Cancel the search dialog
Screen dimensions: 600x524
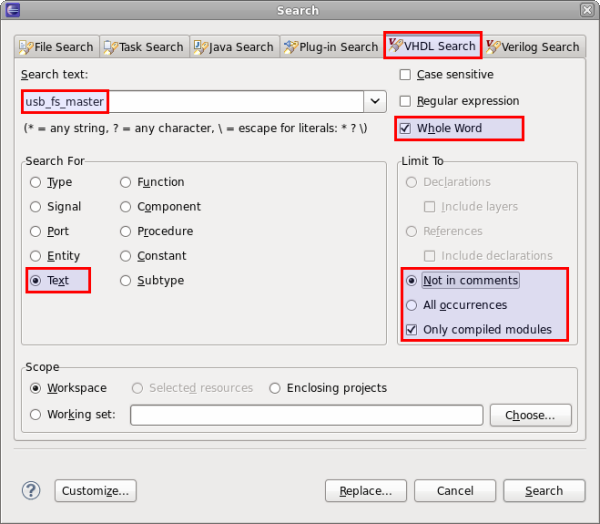tap(455, 491)
